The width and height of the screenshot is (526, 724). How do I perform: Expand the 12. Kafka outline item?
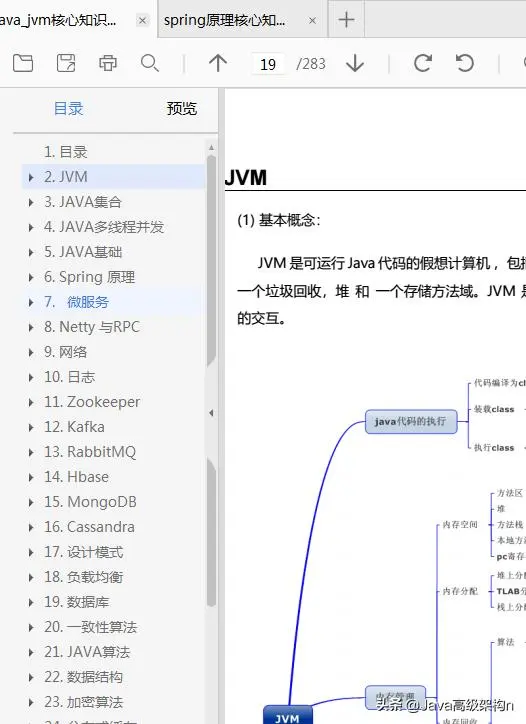31,427
